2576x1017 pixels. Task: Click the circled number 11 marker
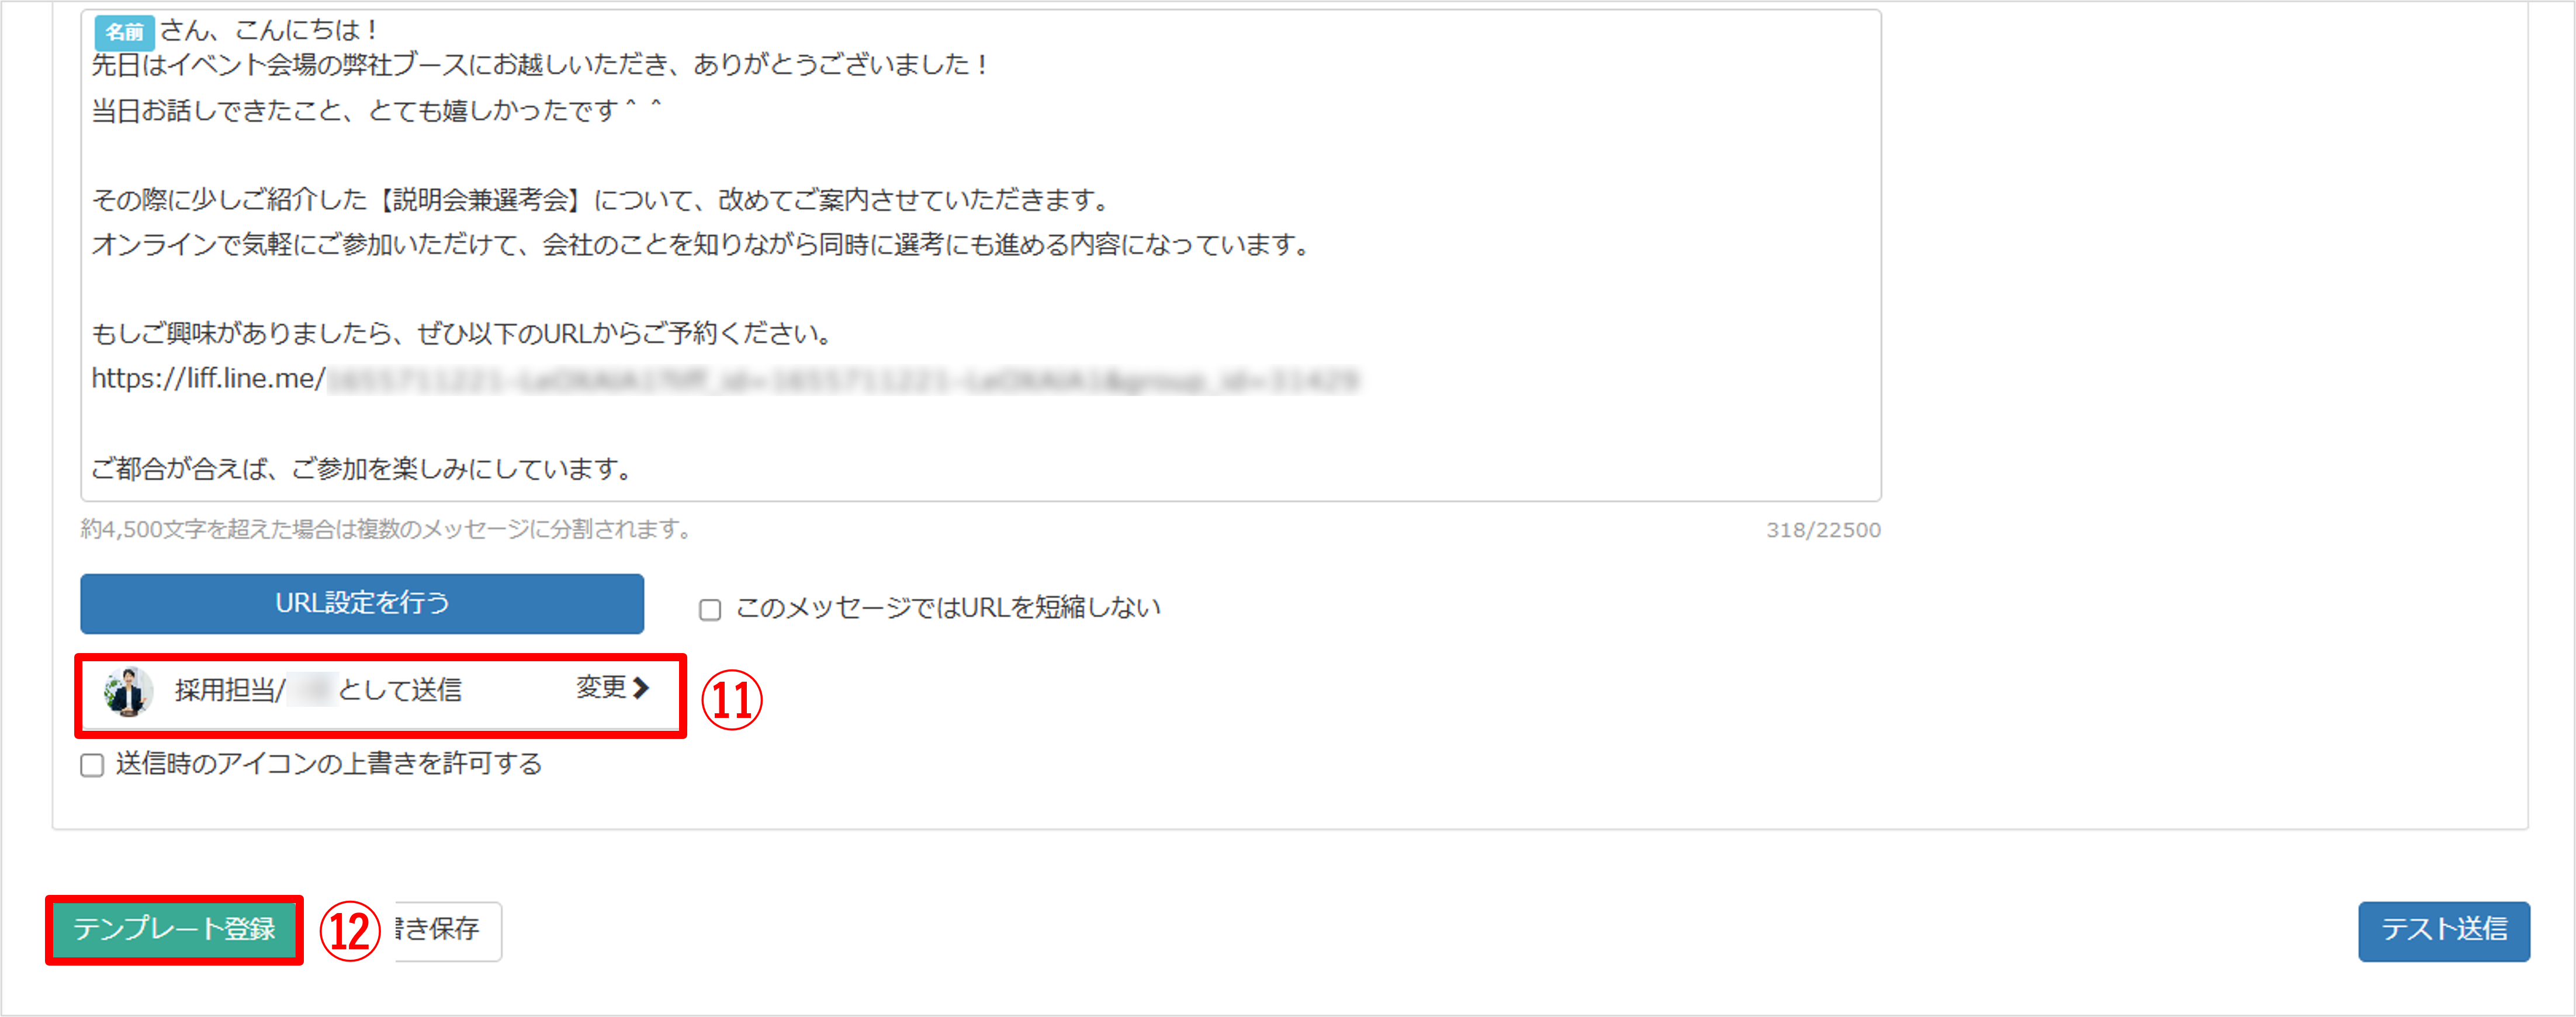pos(731,699)
